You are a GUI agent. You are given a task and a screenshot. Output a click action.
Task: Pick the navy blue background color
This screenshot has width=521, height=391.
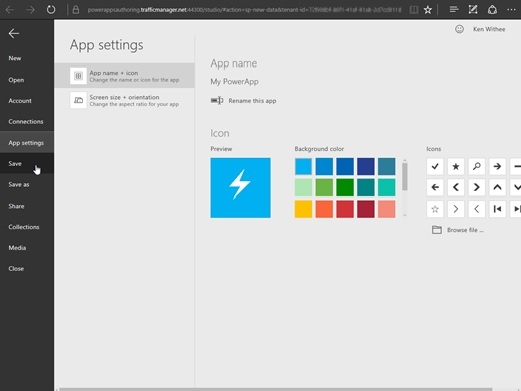click(366, 166)
